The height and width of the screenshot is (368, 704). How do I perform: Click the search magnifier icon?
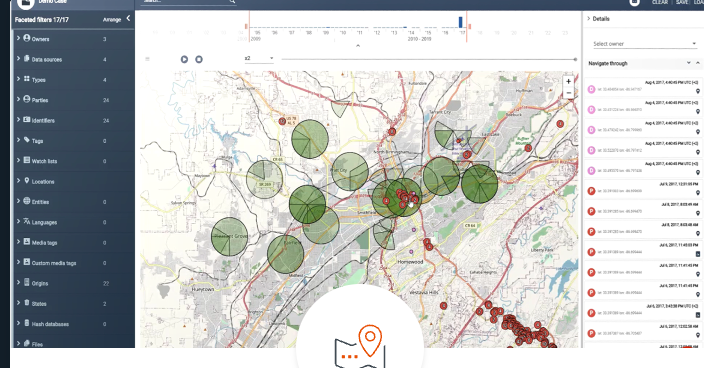click(232, 1)
